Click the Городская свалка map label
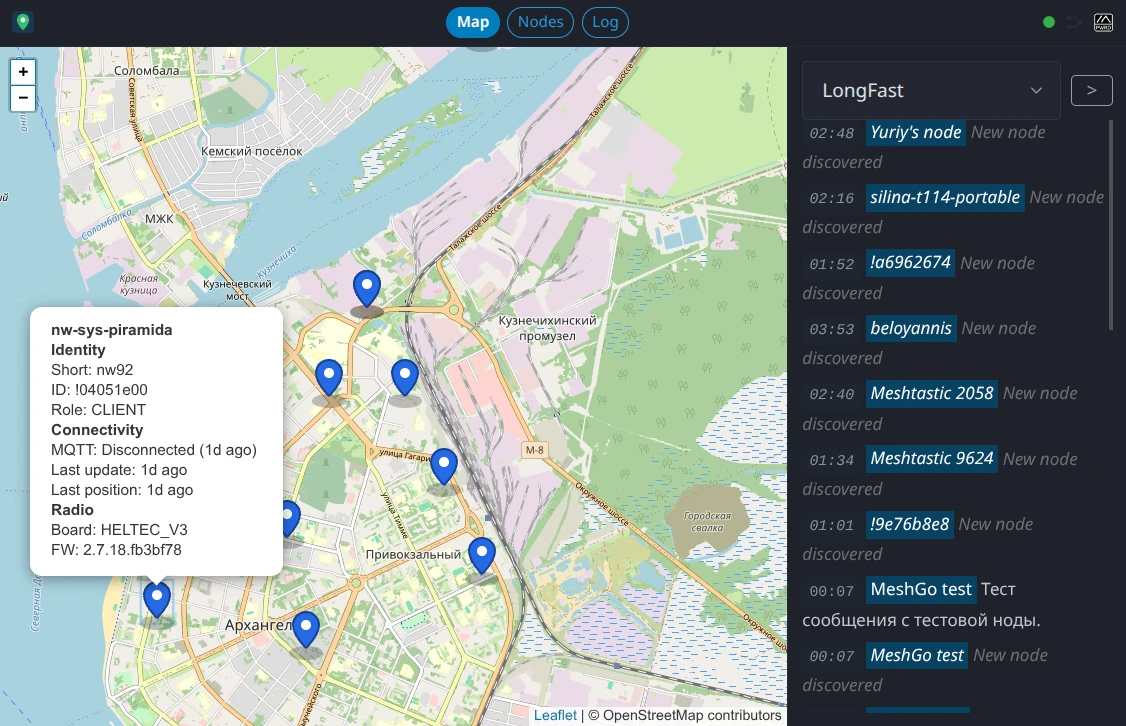 coord(707,522)
